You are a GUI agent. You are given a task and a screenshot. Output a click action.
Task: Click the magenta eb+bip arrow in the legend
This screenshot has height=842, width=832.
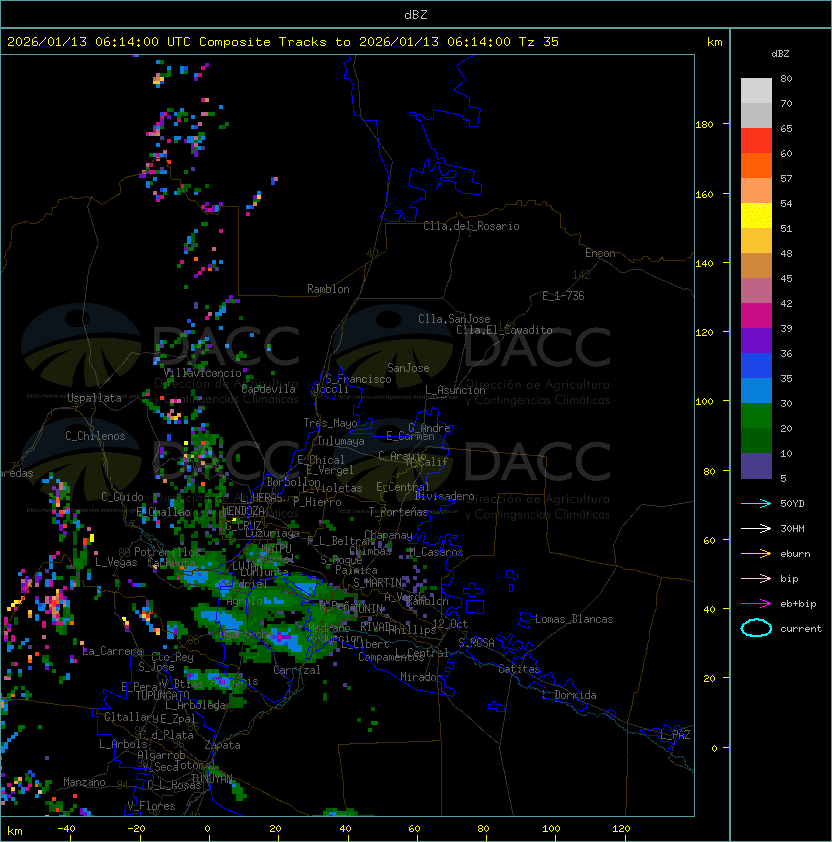(756, 604)
